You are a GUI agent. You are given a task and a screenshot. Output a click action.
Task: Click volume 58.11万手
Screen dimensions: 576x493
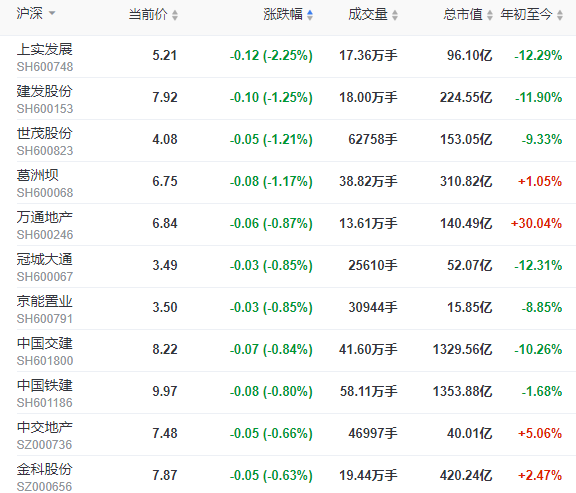point(368,391)
